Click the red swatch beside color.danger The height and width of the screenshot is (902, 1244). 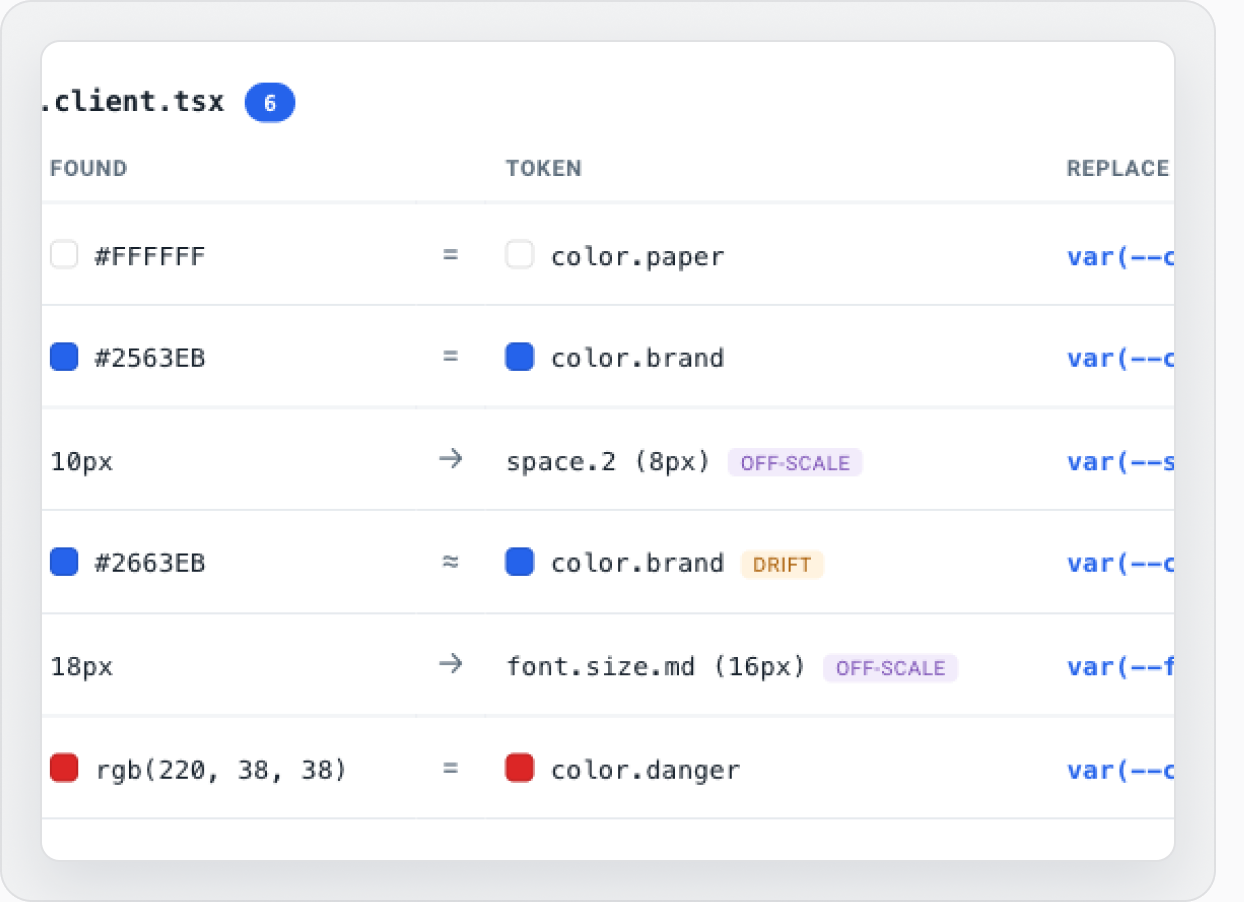tap(519, 768)
